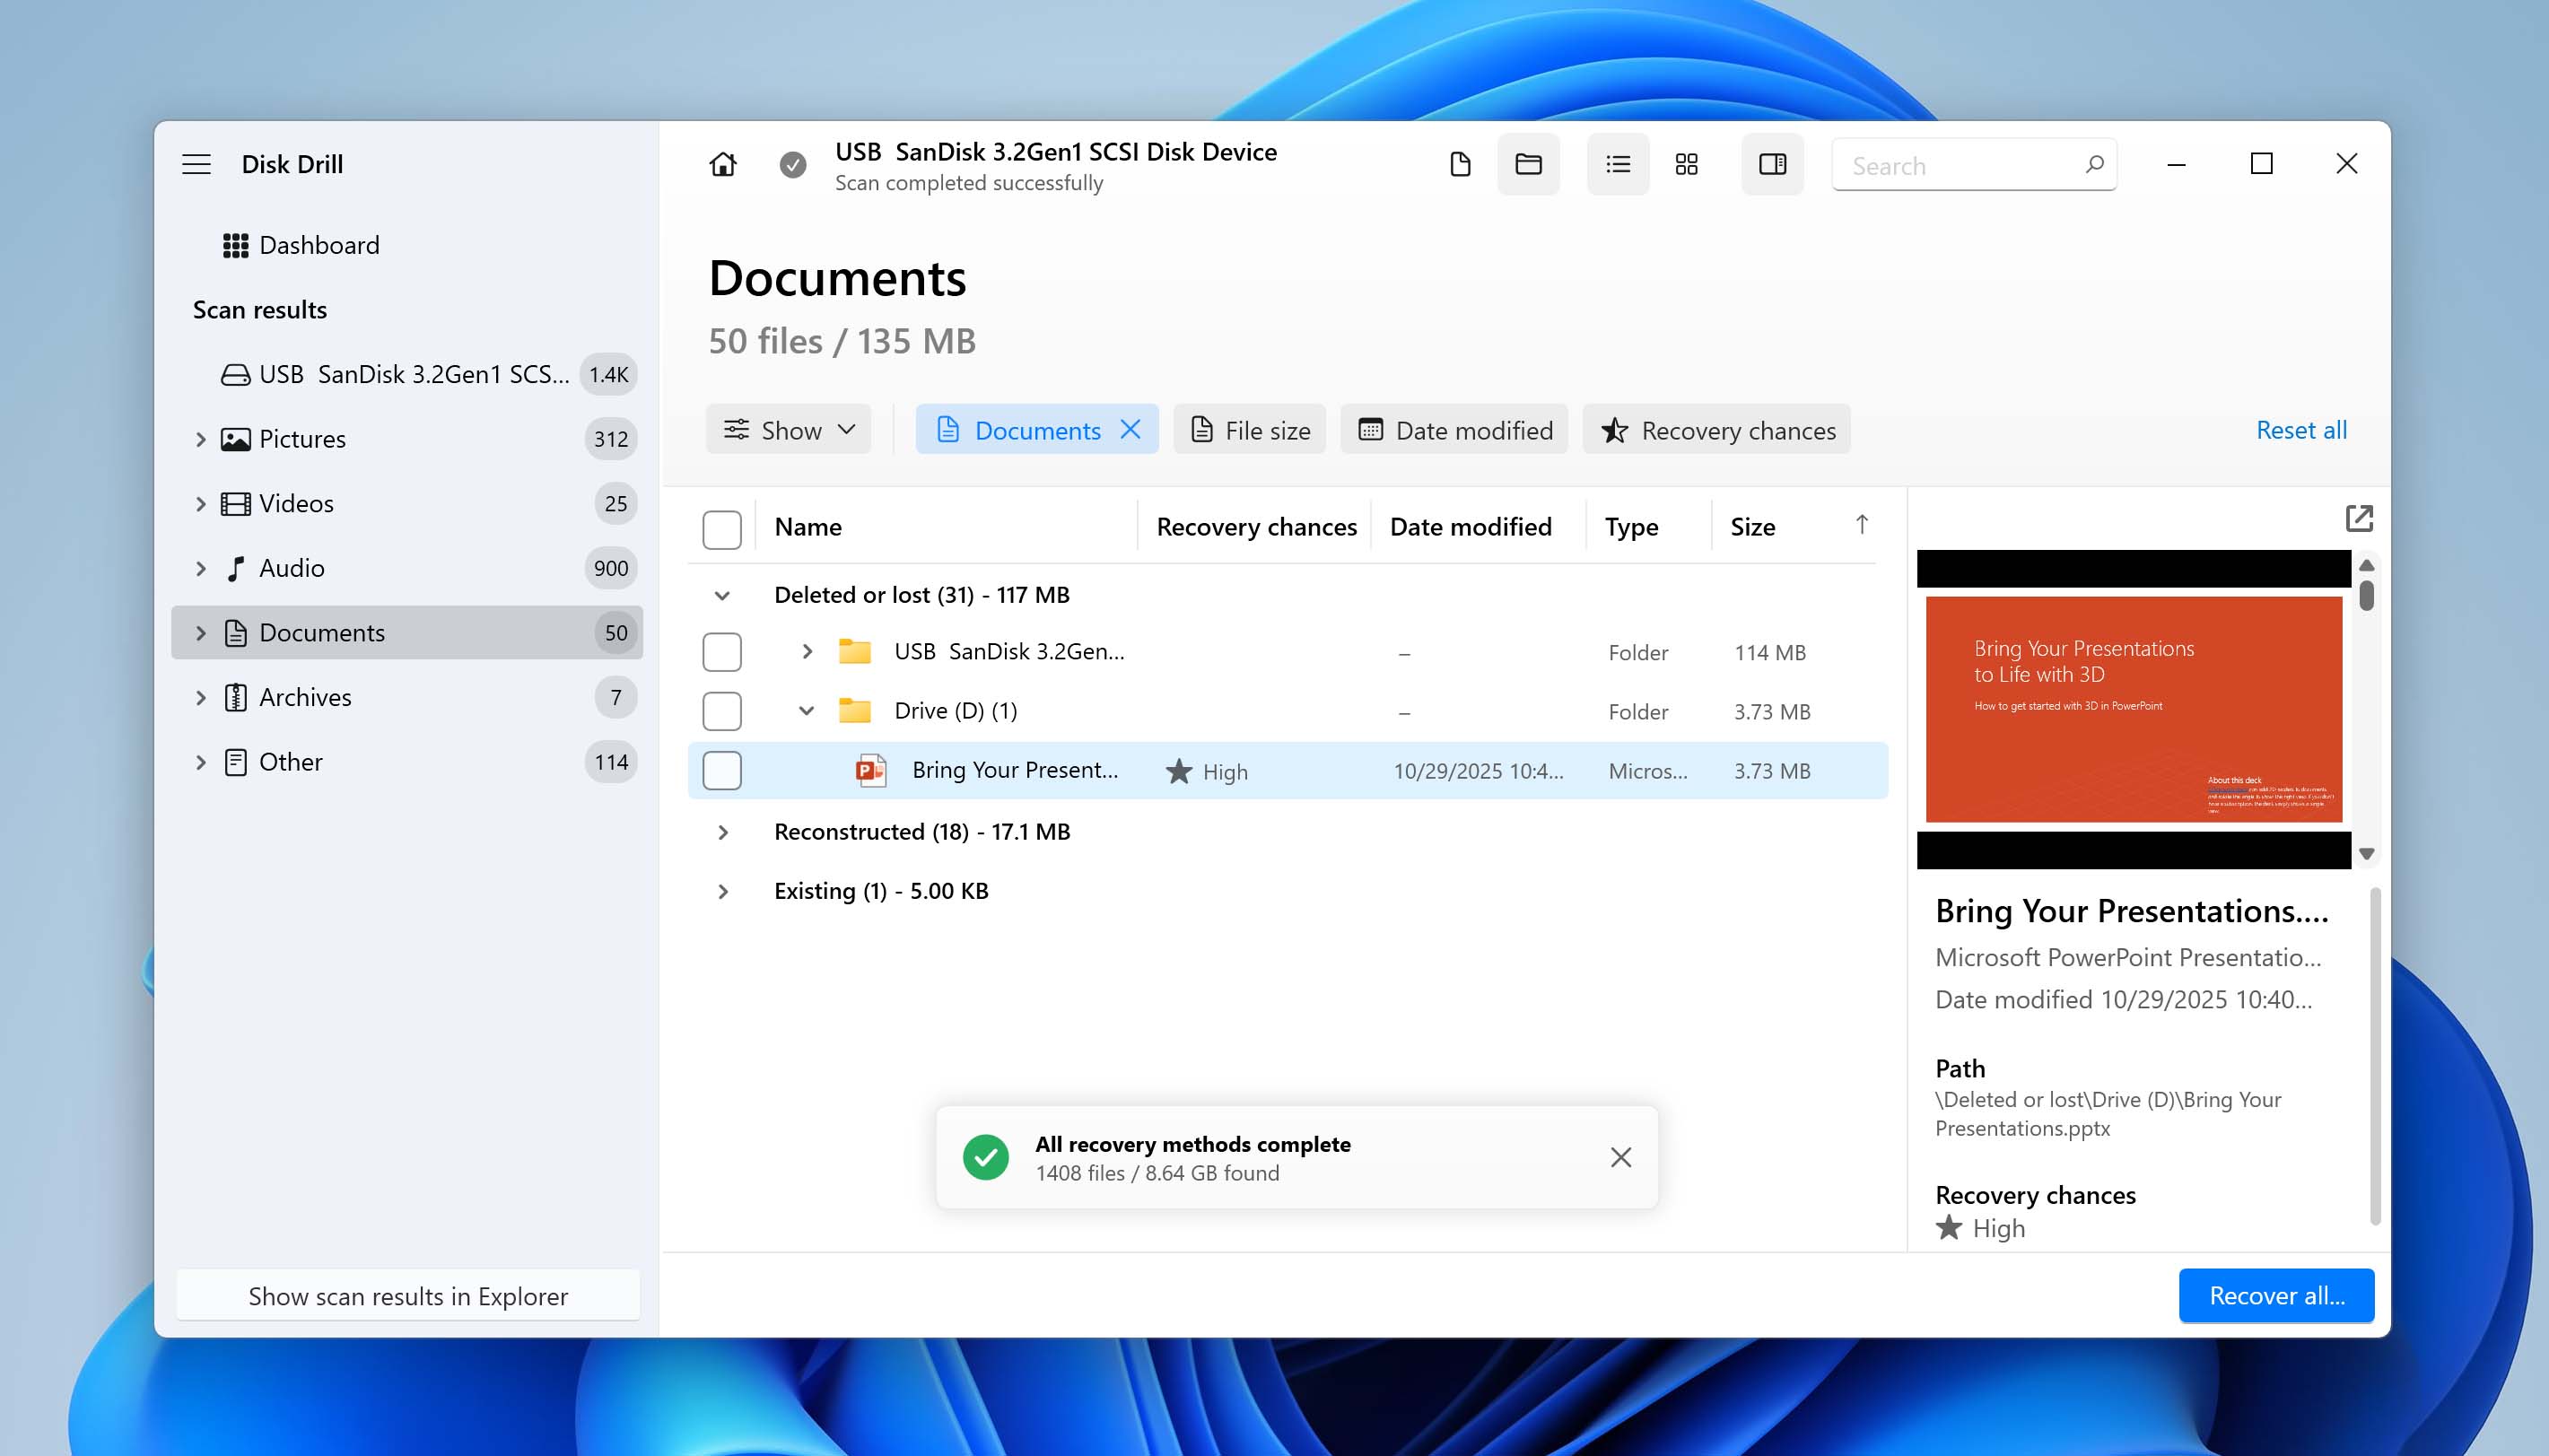Open the Show filter dropdown
This screenshot has height=1456, width=2549.
tap(789, 430)
